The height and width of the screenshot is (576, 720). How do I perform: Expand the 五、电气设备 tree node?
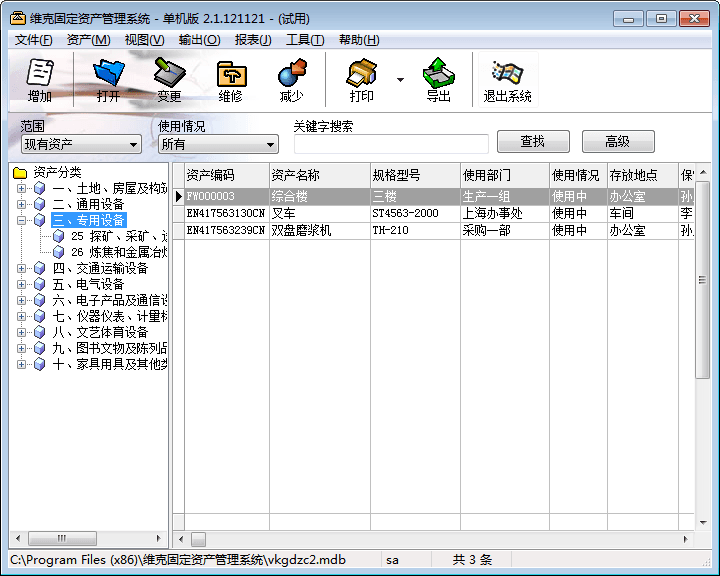click(x=21, y=284)
